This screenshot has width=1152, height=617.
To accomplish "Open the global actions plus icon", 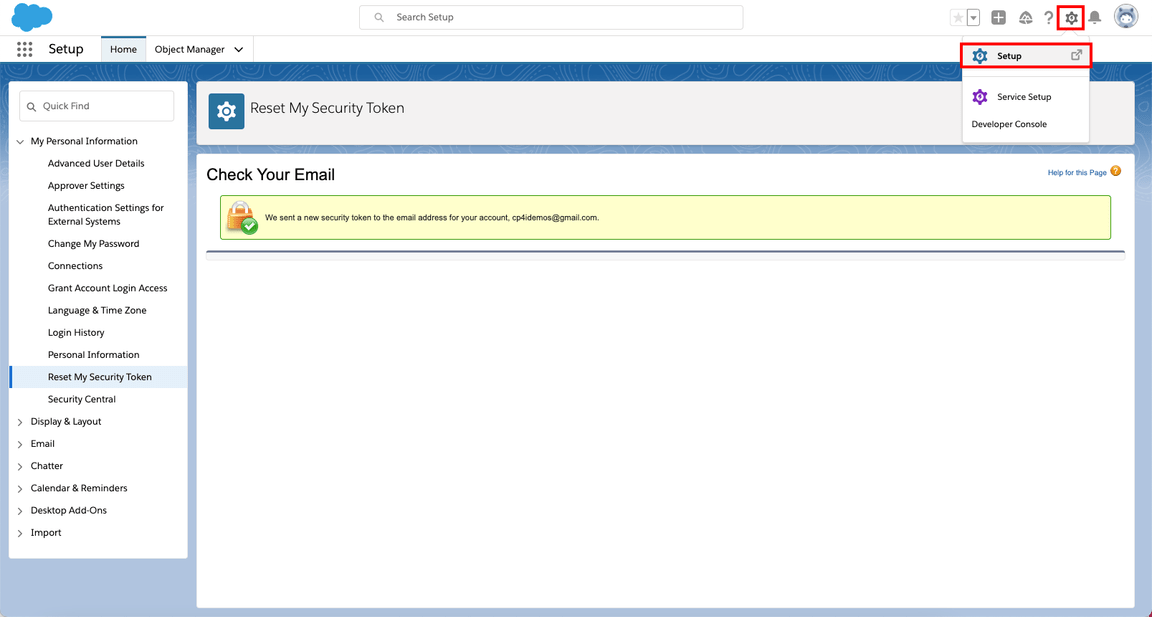I will [x=998, y=18].
